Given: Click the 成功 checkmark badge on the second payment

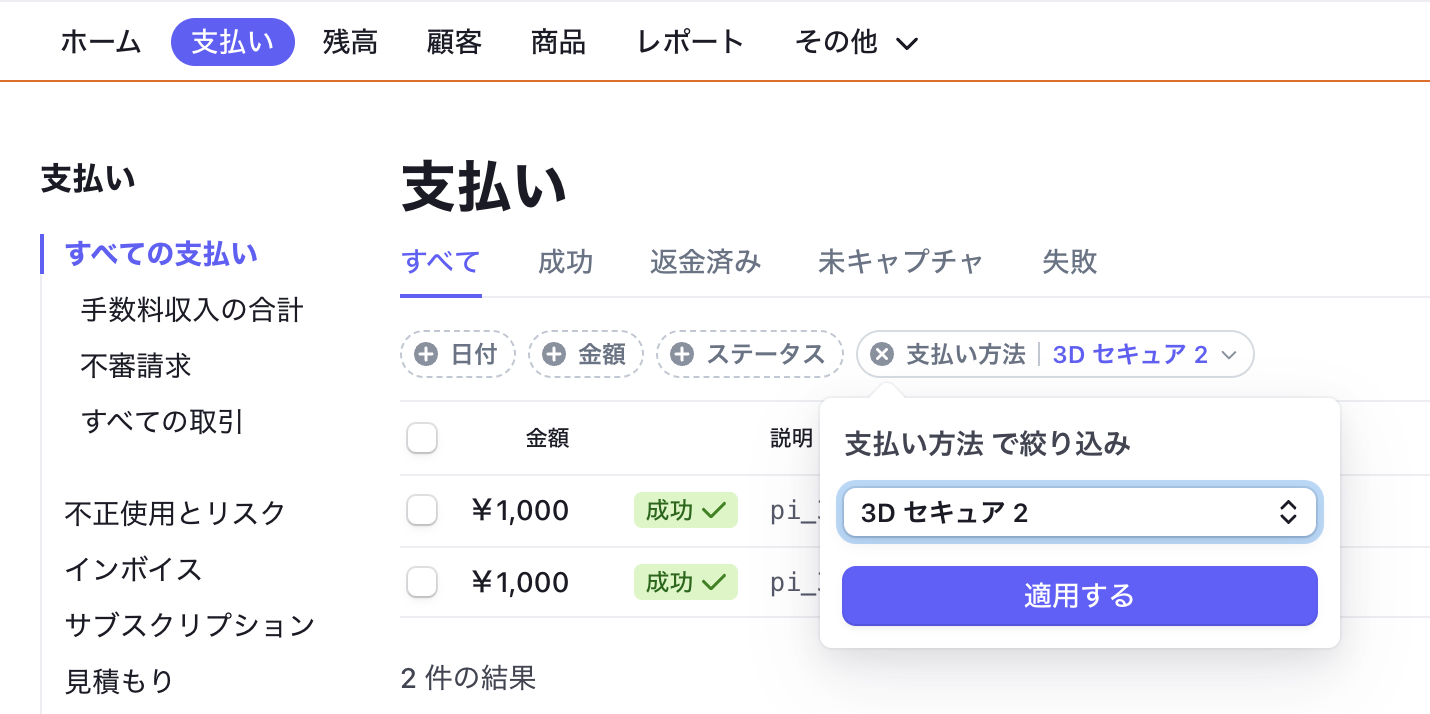Looking at the screenshot, I should [685, 582].
